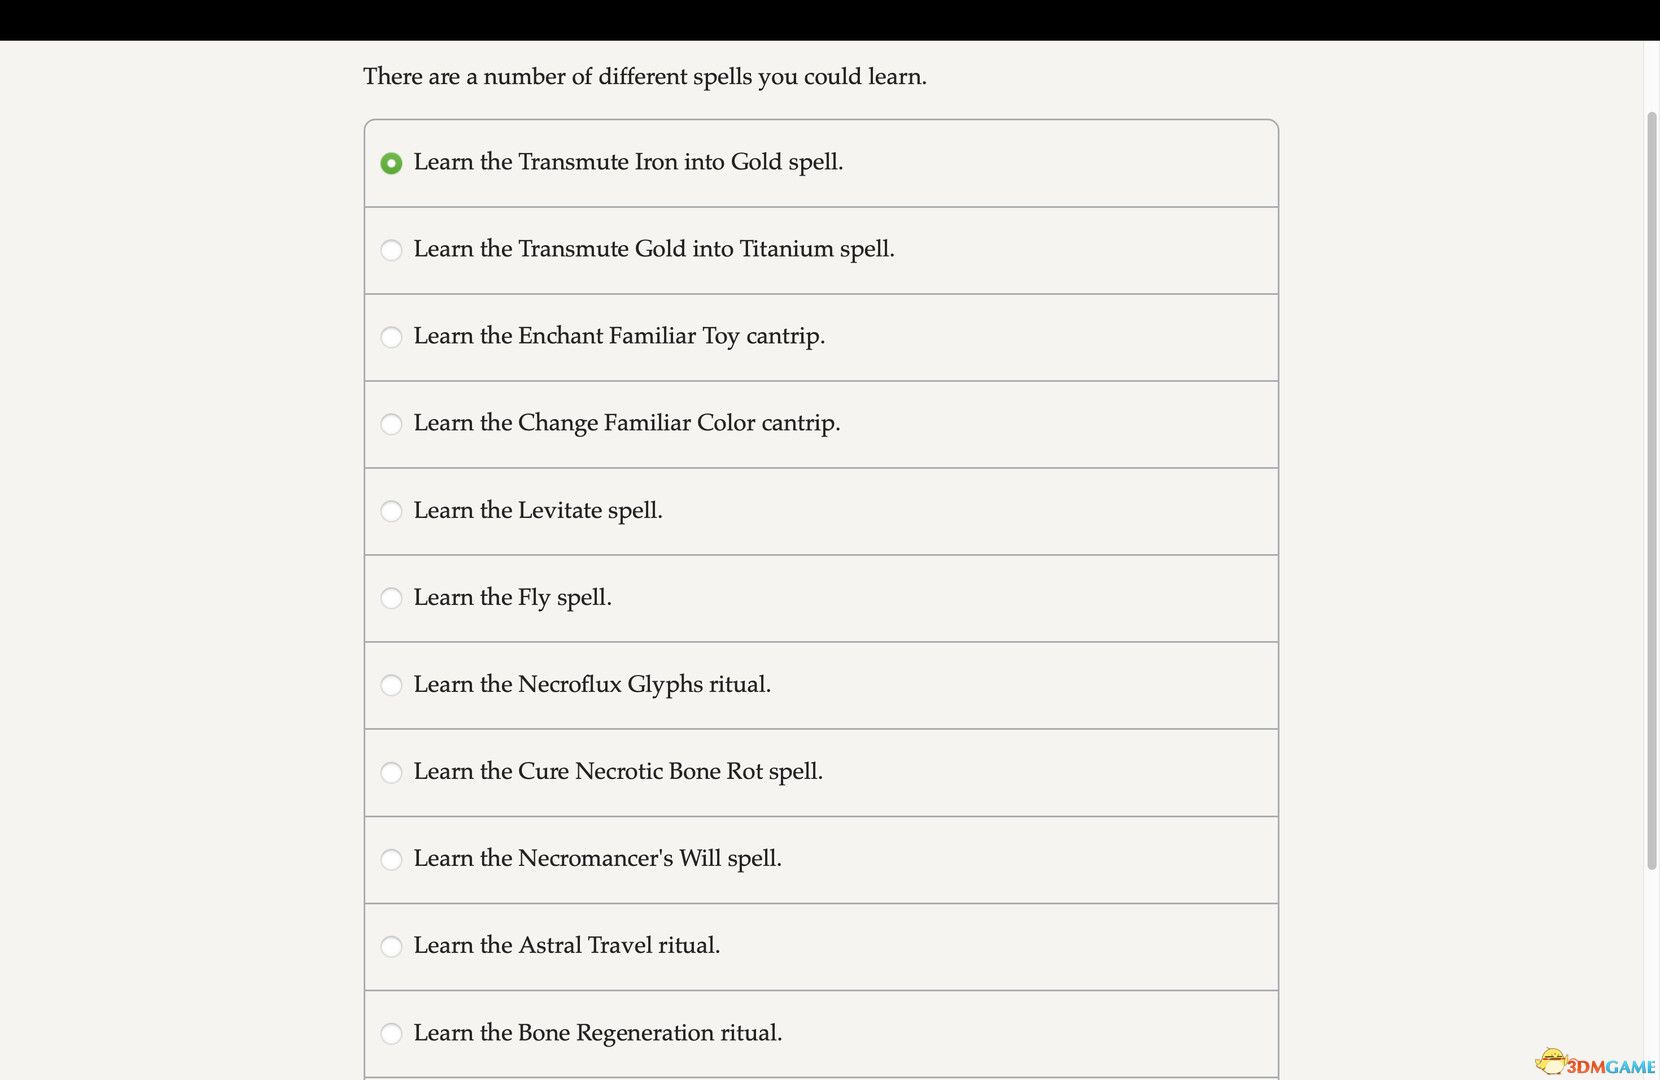Choose the Fly spell option
This screenshot has height=1080, width=1660.
(391, 598)
